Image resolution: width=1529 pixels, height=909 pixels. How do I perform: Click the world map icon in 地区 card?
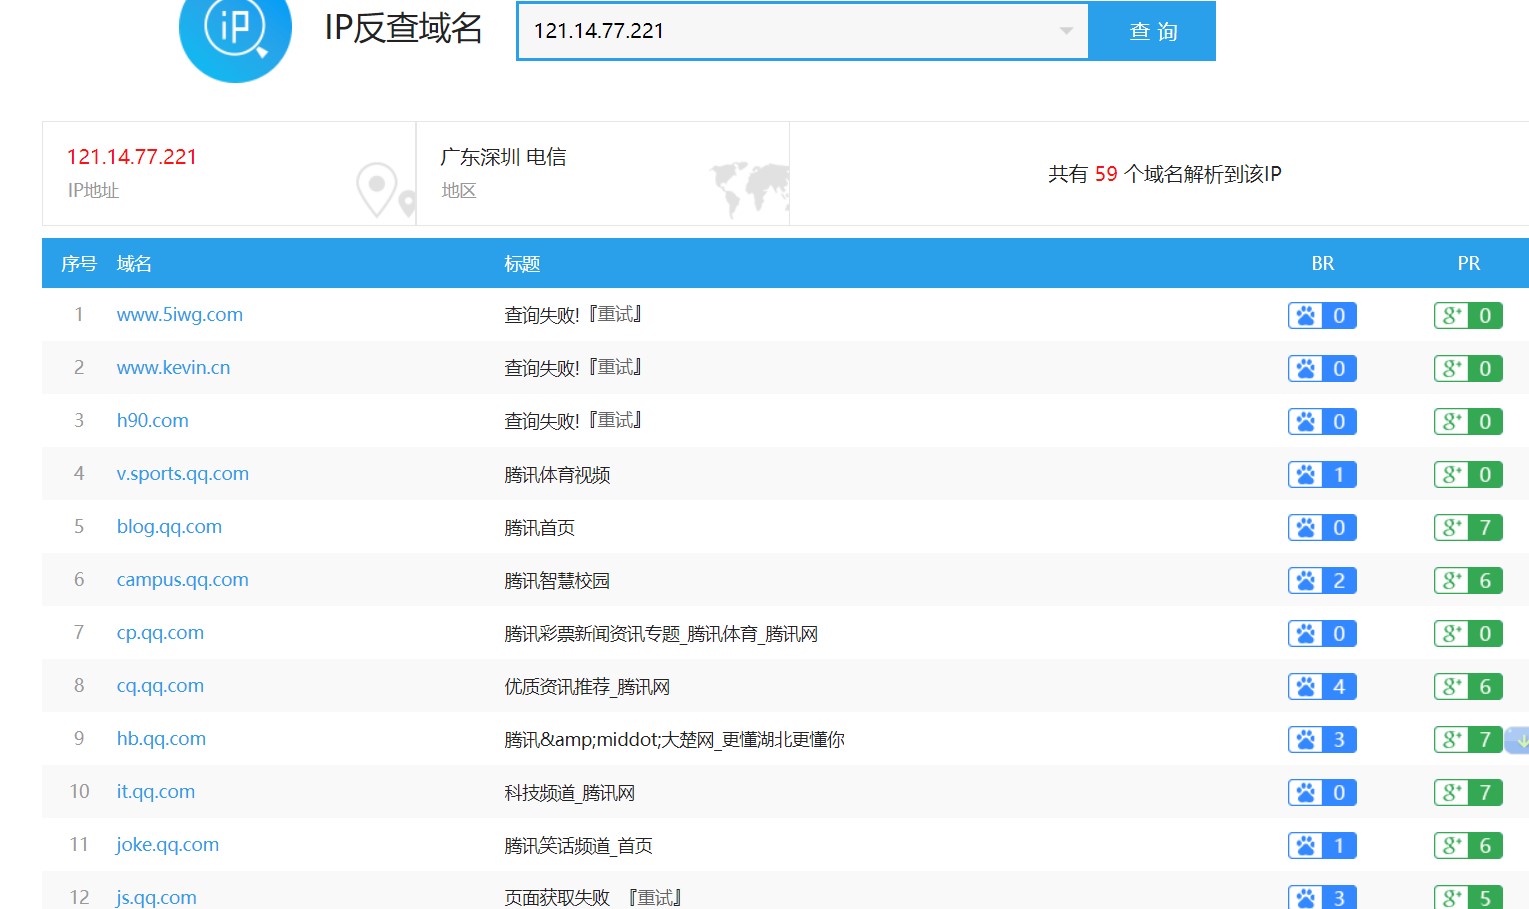pos(750,190)
